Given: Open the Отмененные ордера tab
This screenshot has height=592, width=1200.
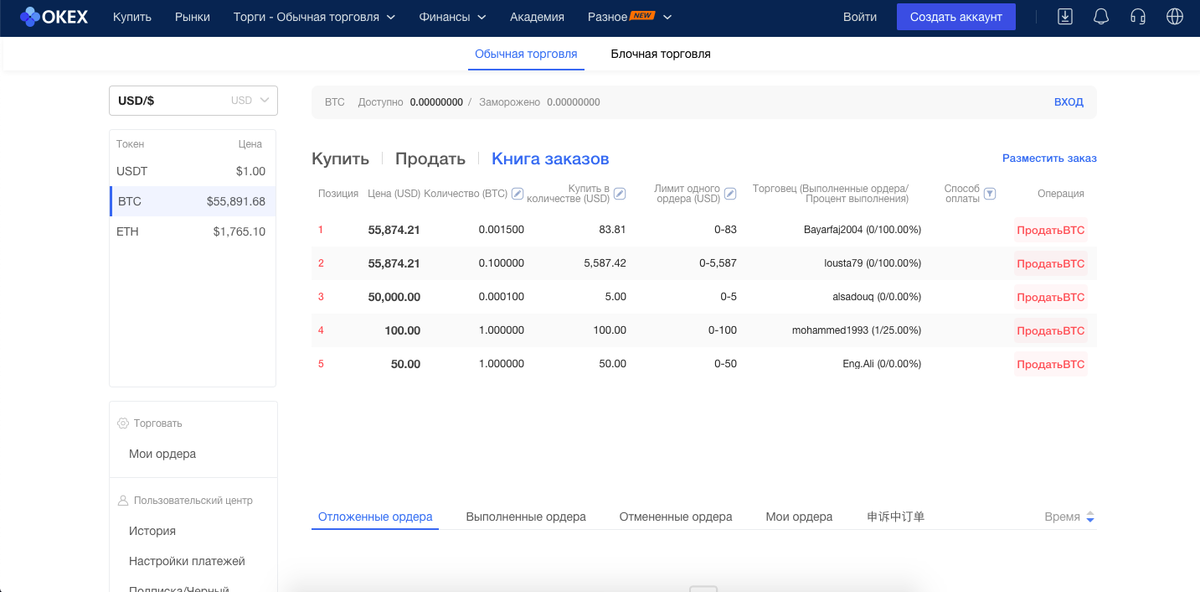Looking at the screenshot, I should pos(676,517).
